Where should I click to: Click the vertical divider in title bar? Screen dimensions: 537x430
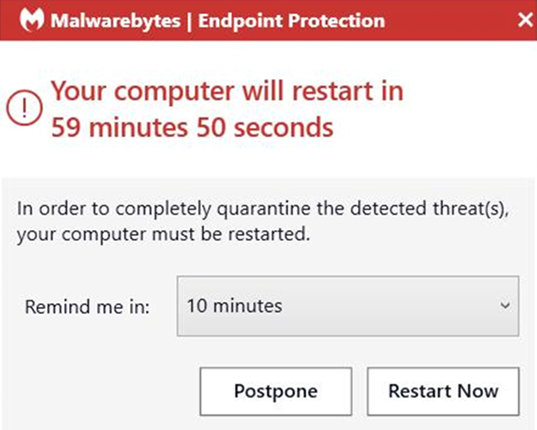click(189, 21)
